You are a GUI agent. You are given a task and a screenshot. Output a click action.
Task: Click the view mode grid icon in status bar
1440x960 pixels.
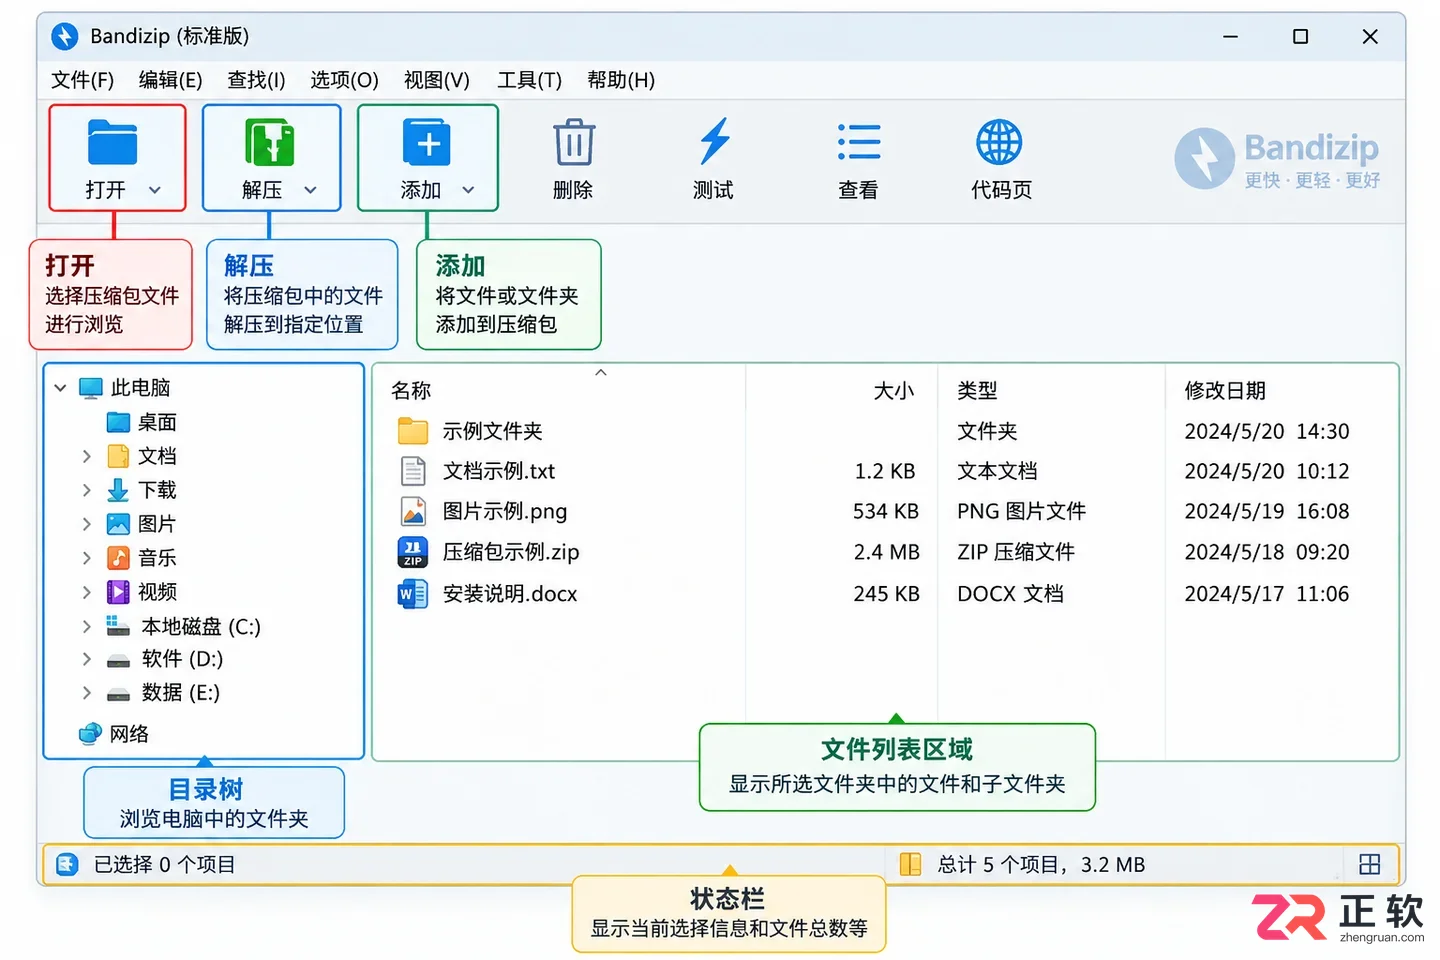coord(1370,864)
